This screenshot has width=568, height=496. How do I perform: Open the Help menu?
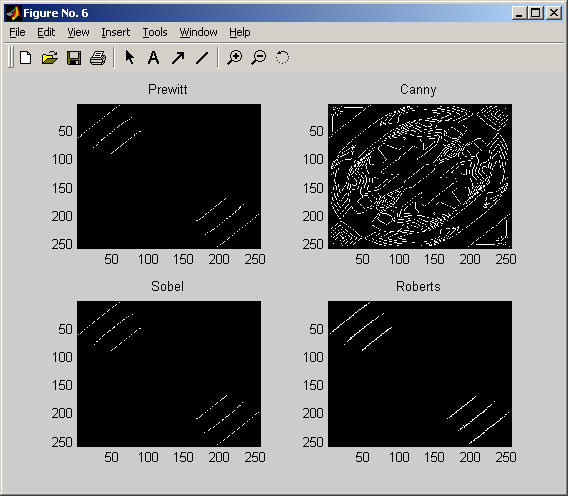[239, 32]
